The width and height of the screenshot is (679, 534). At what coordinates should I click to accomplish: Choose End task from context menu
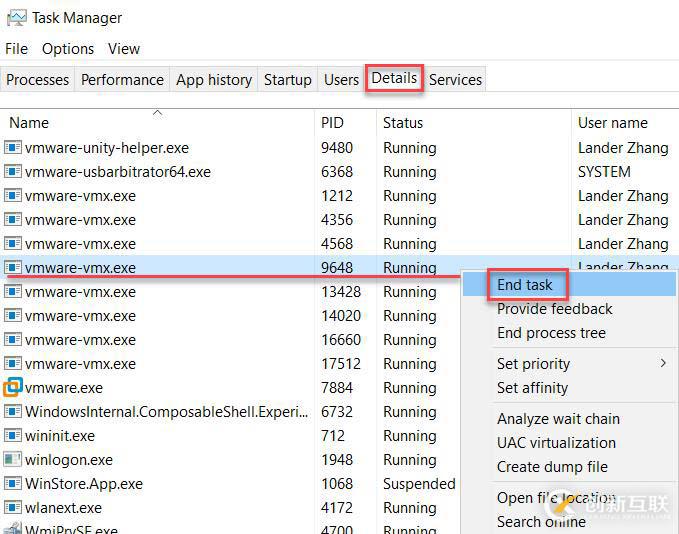tap(569, 285)
